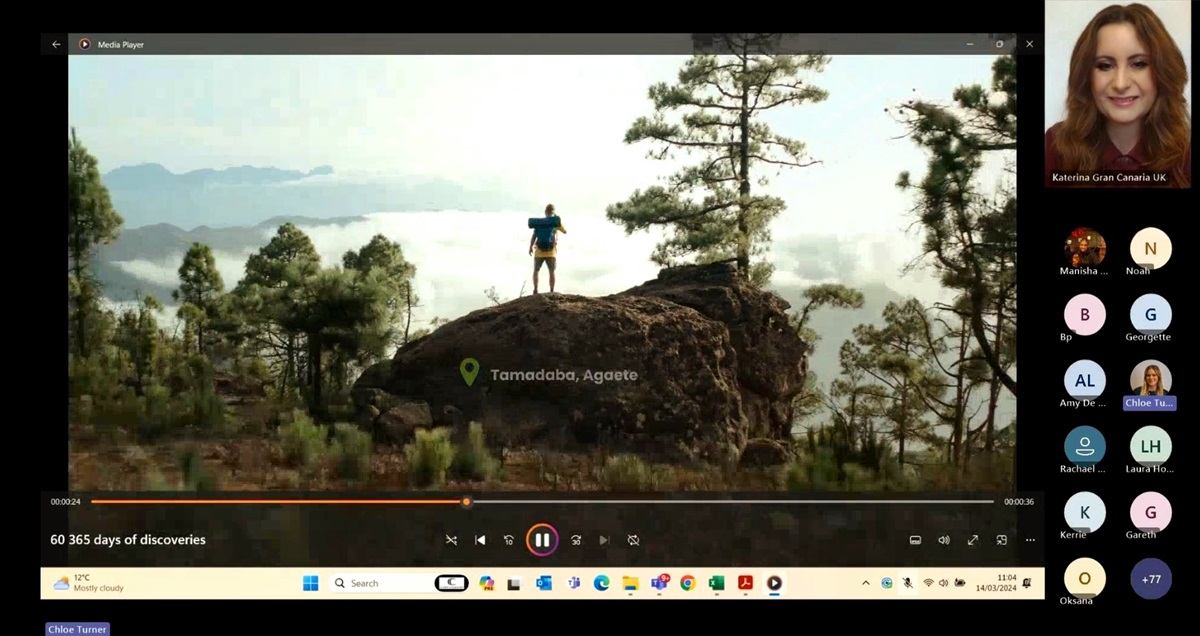1200x636 pixels.
Task: Click the muted microphone tray icon
Action: (x=907, y=583)
